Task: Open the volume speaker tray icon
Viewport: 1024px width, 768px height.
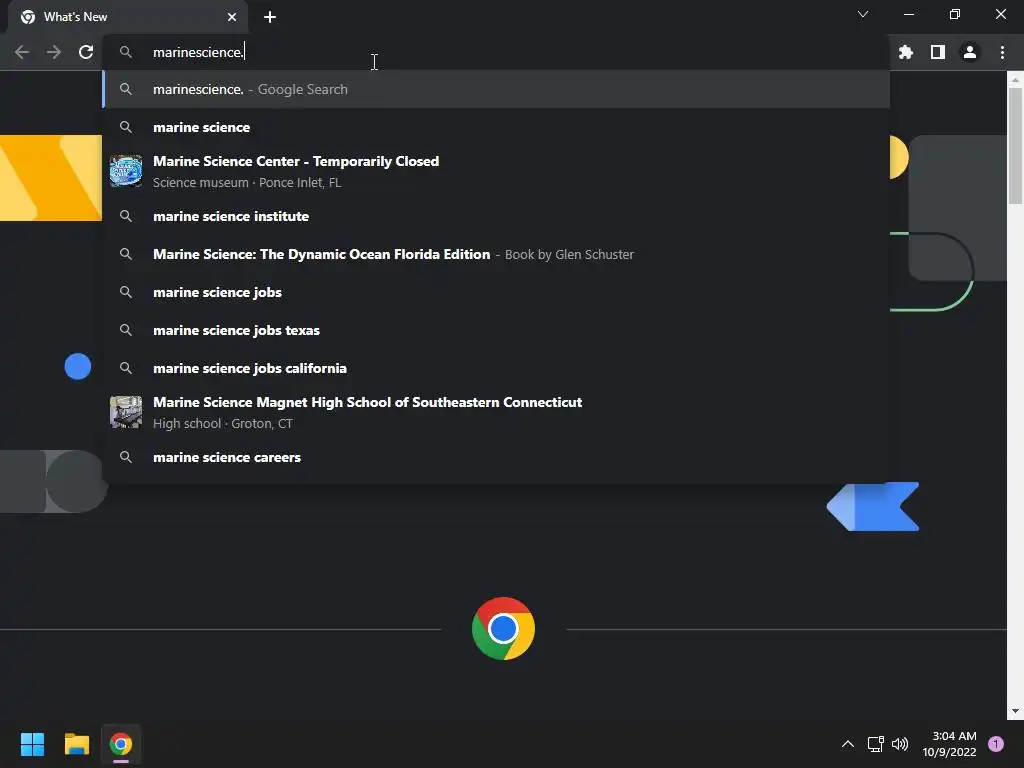Action: 900,744
